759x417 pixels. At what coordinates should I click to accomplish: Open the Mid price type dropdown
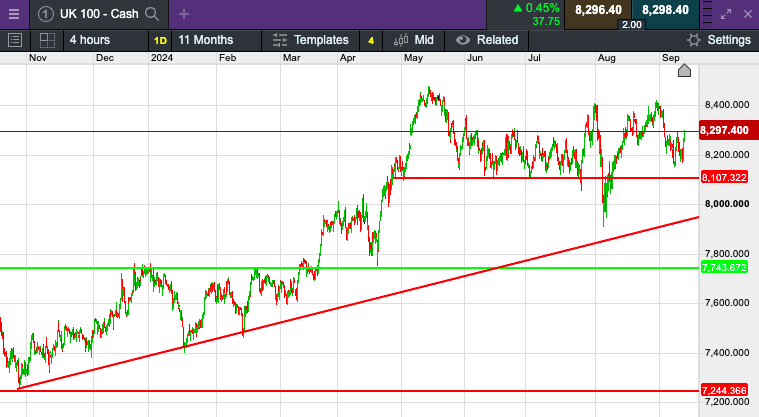[x=424, y=40]
